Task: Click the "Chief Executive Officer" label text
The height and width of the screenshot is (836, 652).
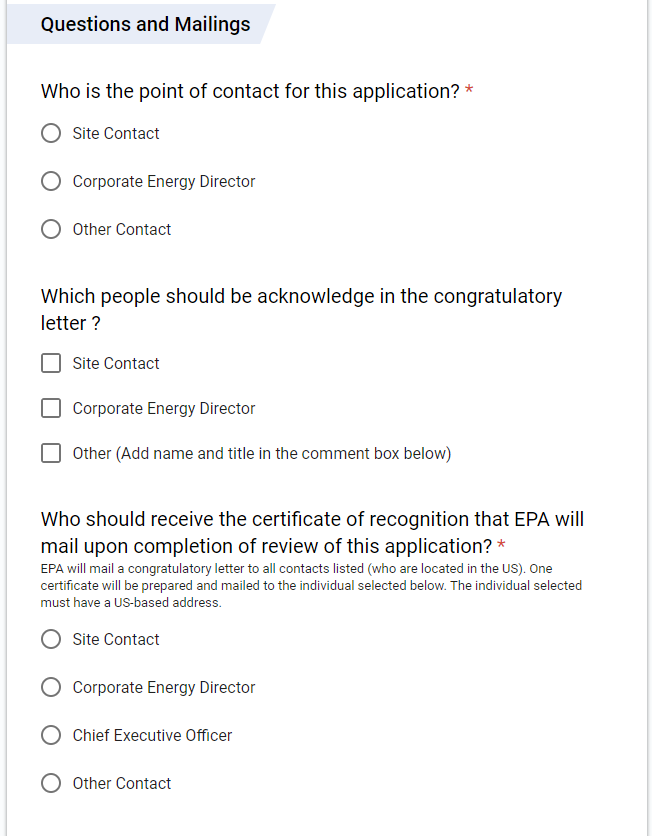Action: [x=152, y=736]
